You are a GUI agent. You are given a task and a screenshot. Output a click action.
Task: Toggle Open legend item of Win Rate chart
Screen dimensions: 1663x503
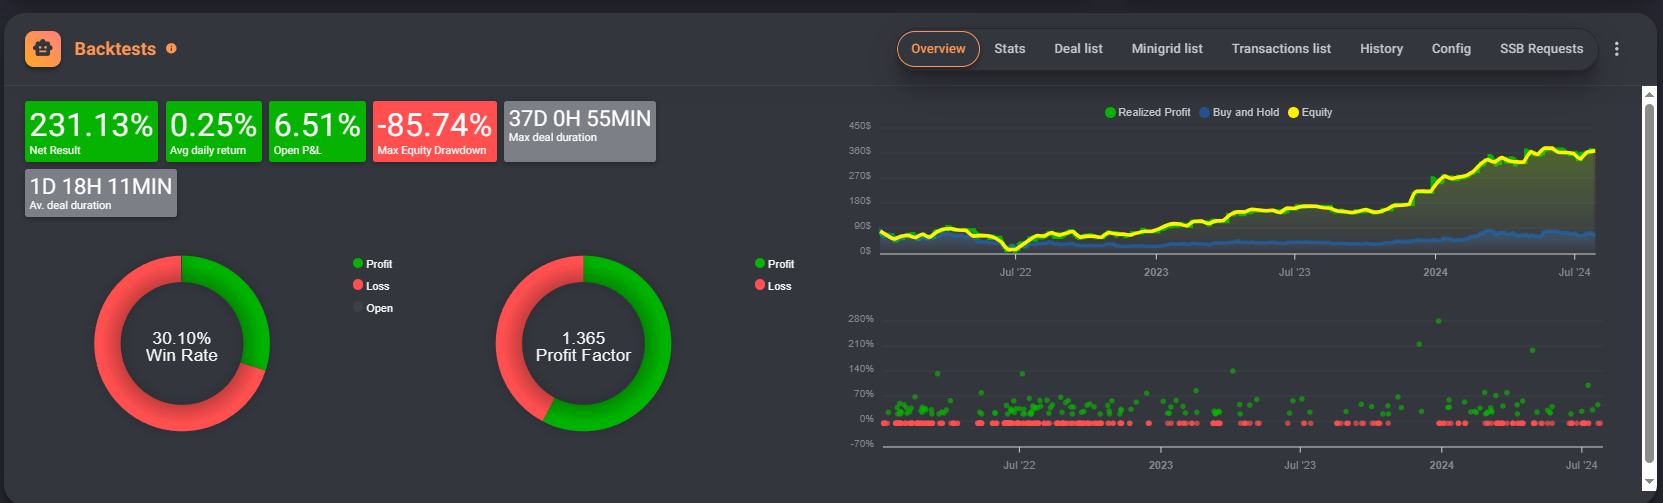click(373, 308)
